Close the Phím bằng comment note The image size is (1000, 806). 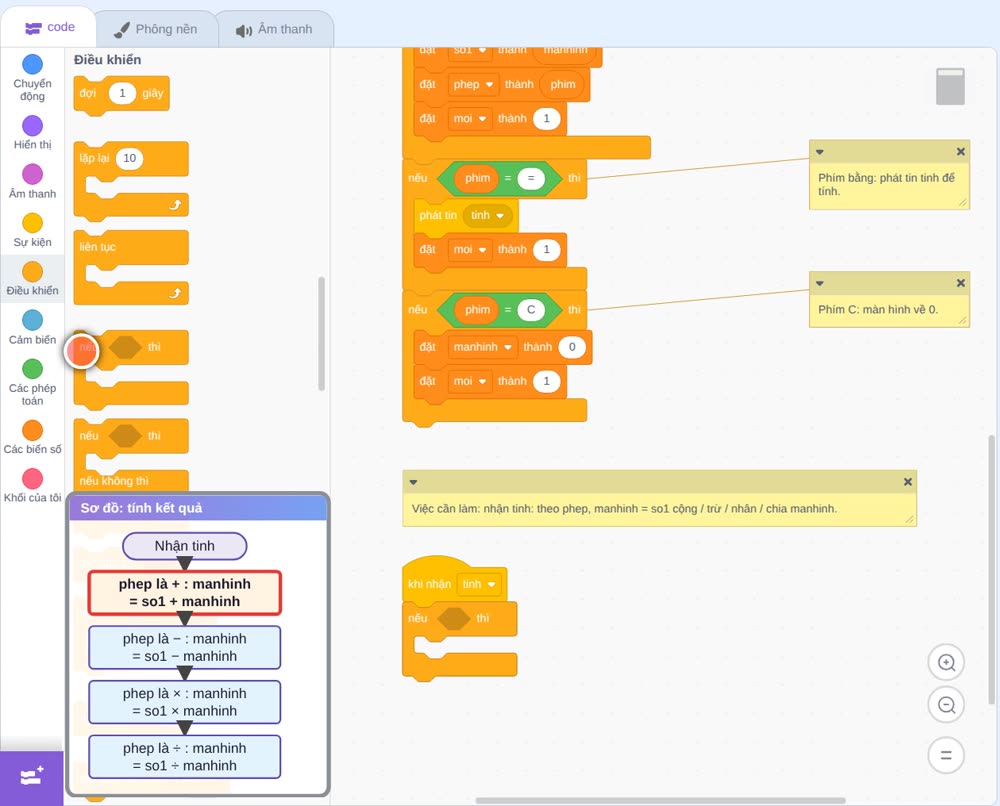(960, 151)
